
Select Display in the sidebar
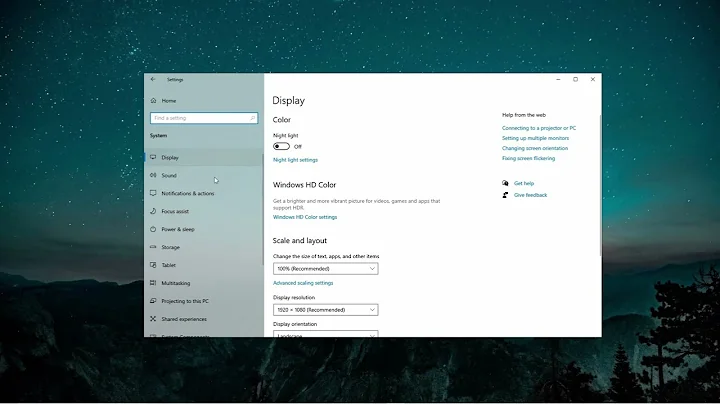pyautogui.click(x=204, y=157)
